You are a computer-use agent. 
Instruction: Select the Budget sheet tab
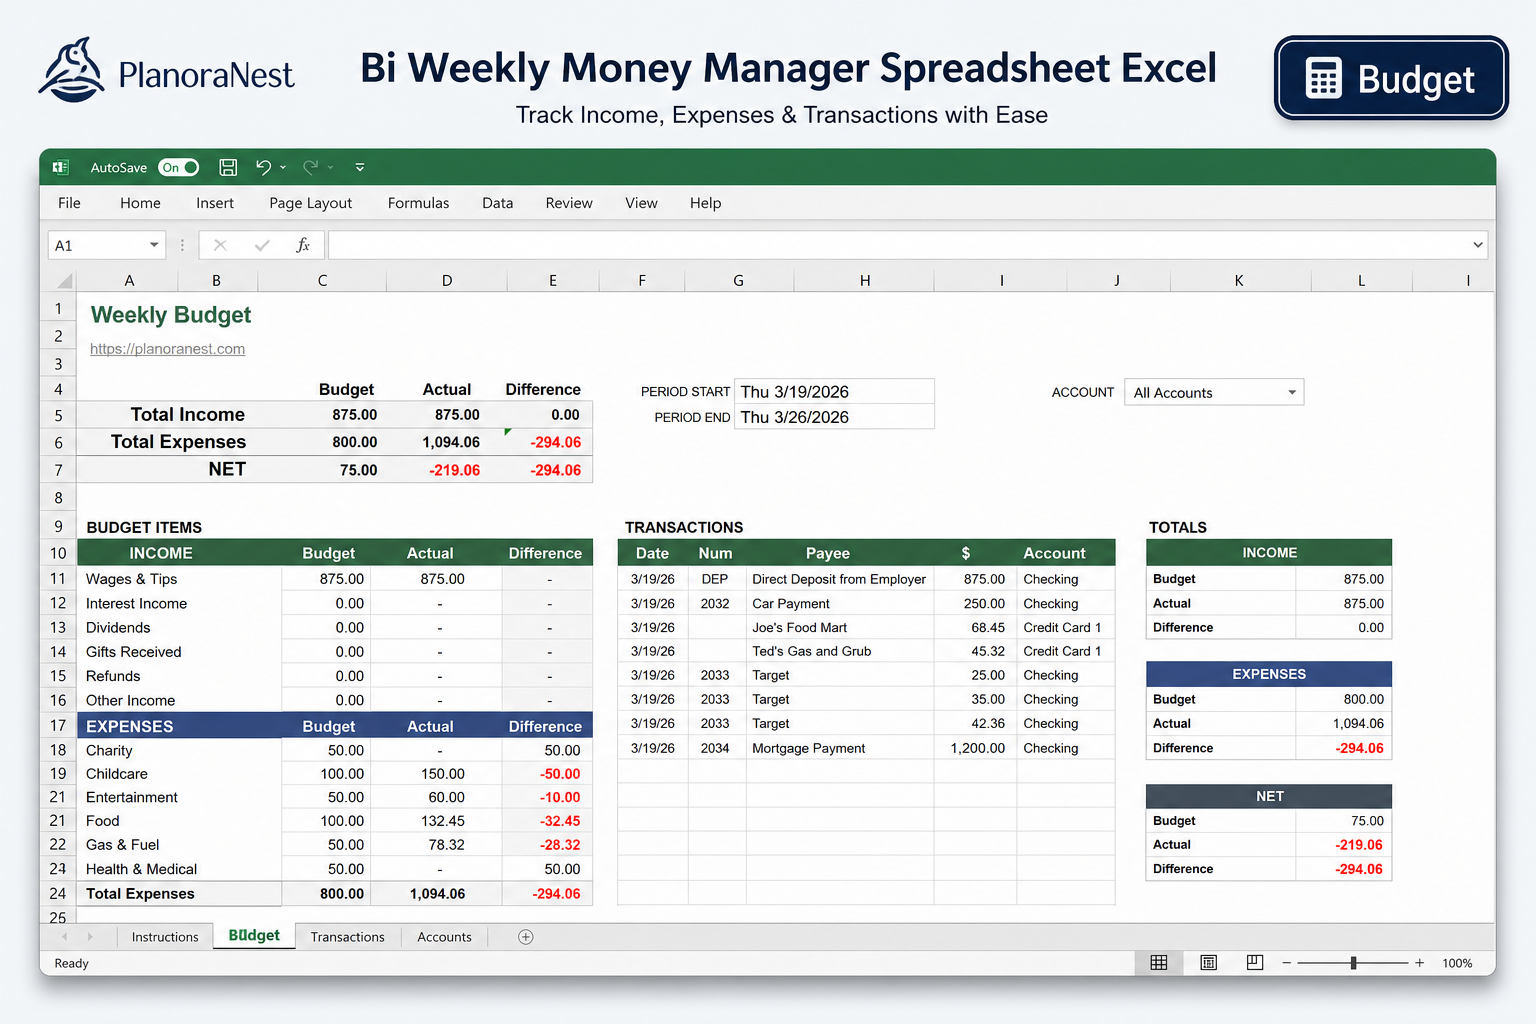(254, 936)
